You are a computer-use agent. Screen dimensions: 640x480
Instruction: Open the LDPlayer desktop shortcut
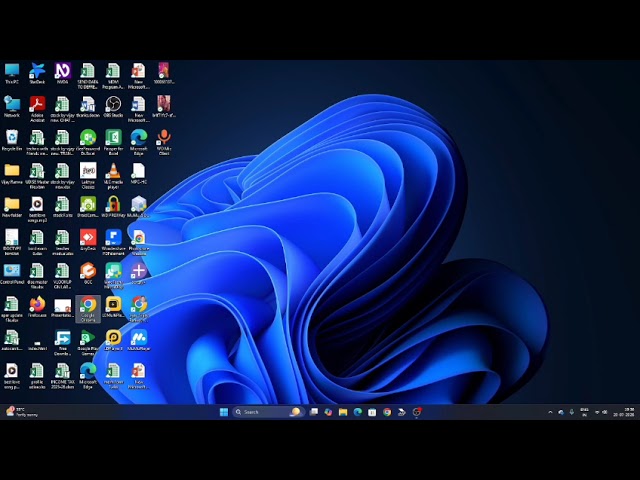[113, 341]
